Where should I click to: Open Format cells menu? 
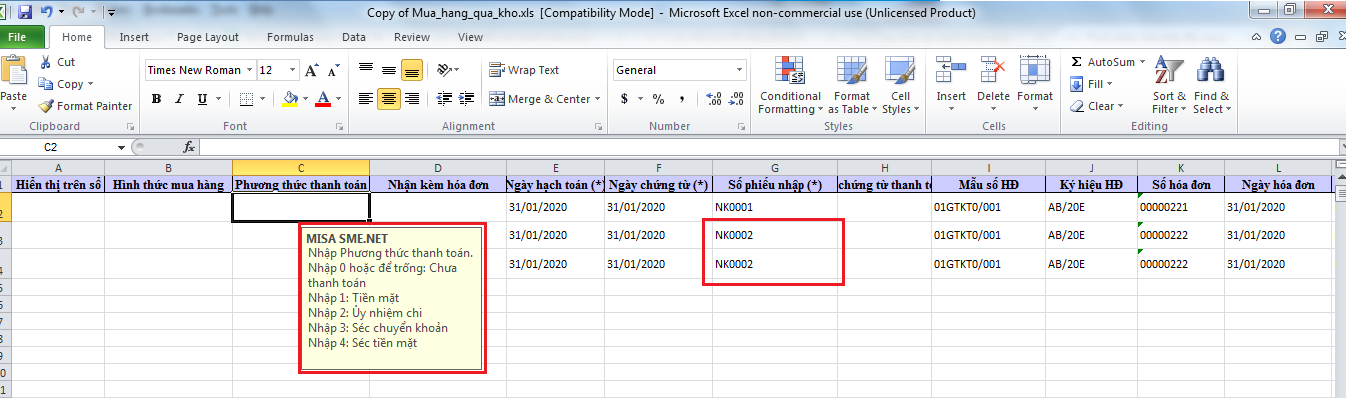pos(1035,80)
